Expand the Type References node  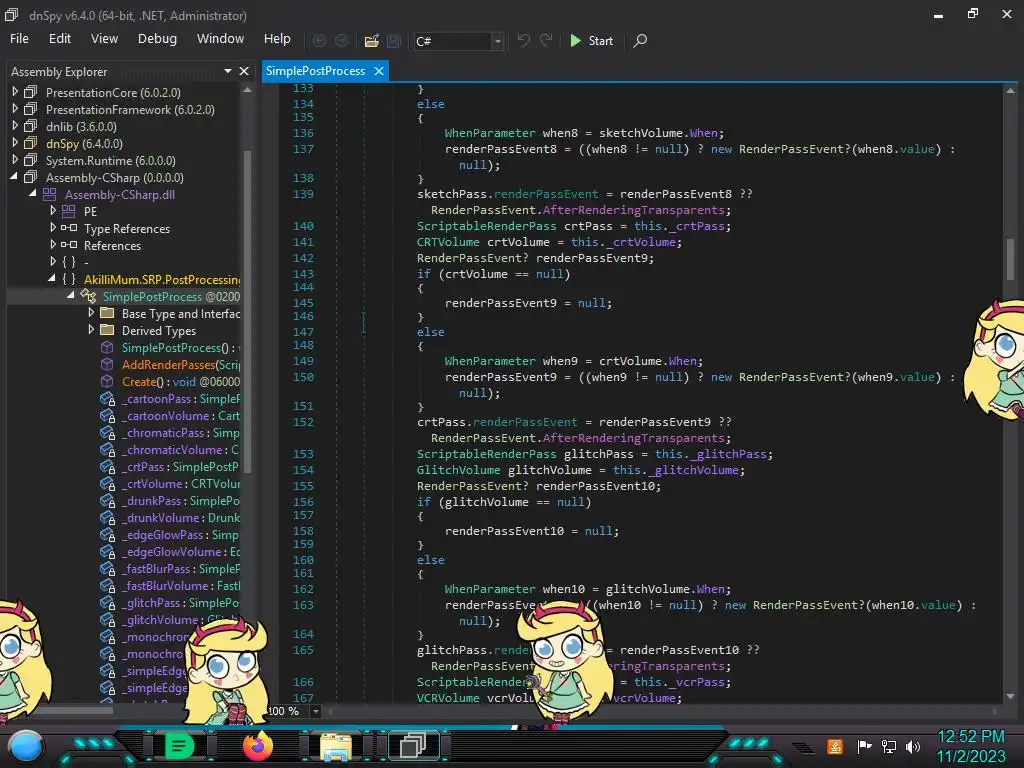coord(53,228)
